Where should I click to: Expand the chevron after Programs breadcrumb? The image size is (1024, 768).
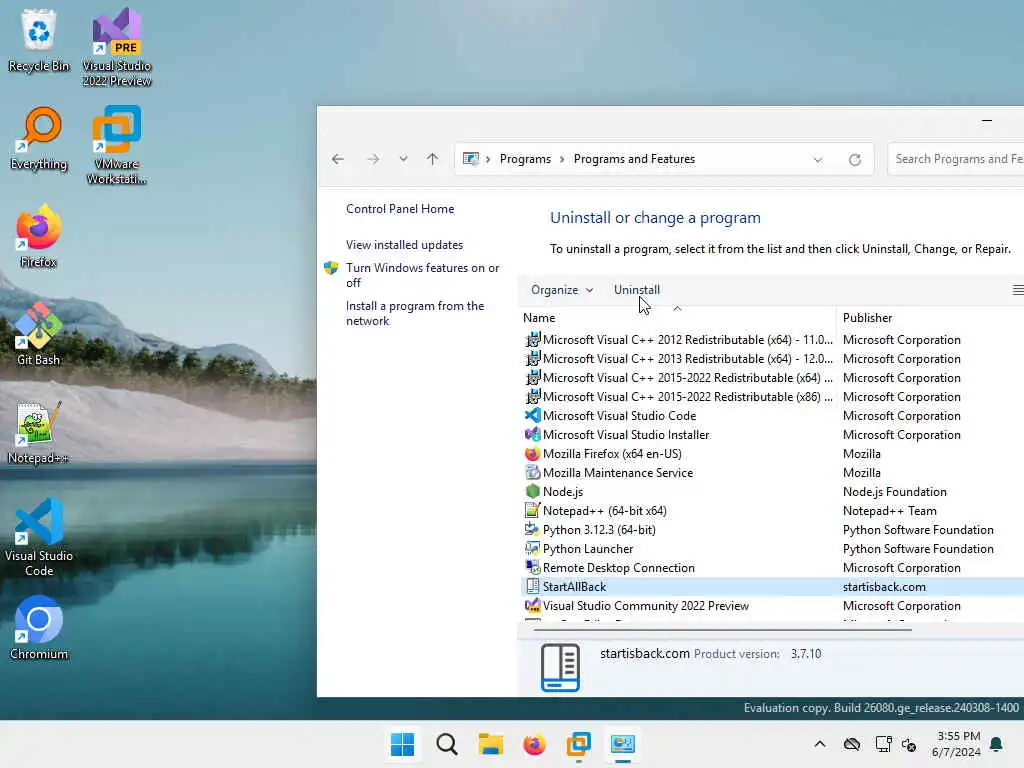(562, 159)
